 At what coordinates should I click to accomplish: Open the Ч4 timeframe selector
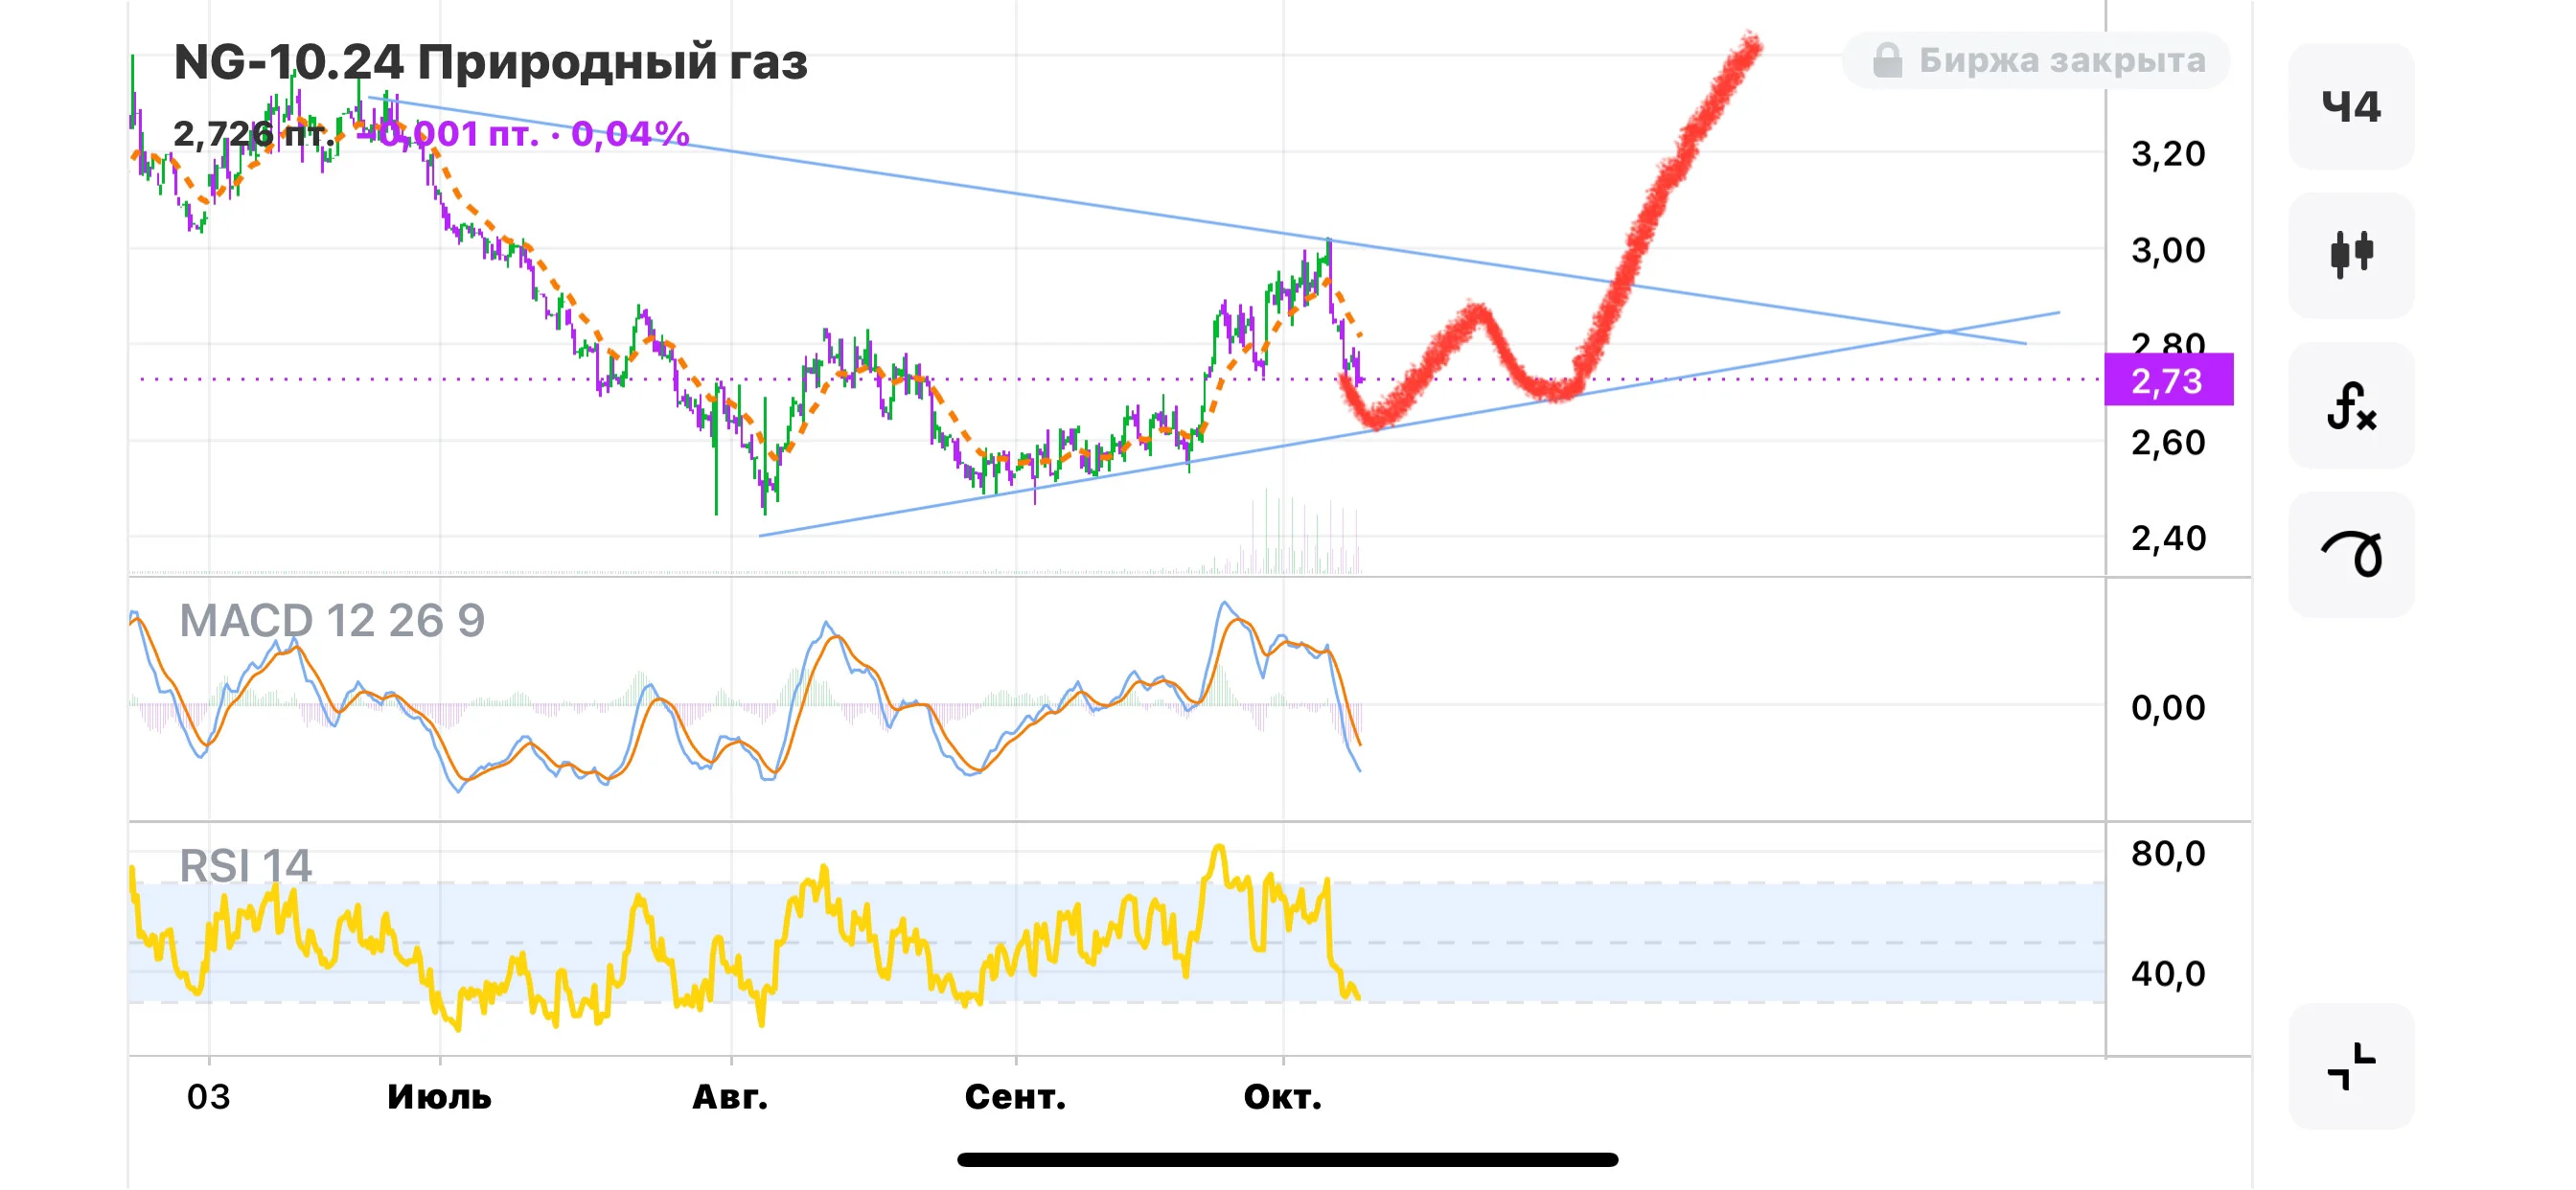pyautogui.click(x=2350, y=106)
